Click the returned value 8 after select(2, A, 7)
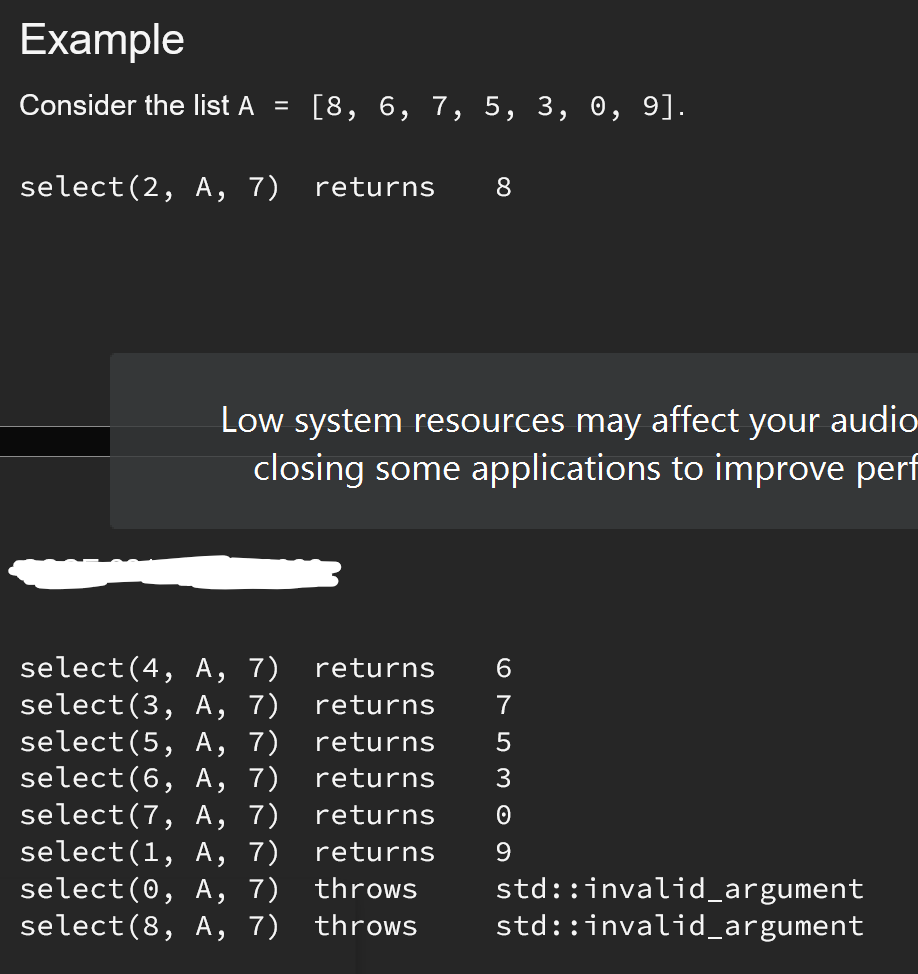This screenshot has width=918, height=974. pyautogui.click(x=503, y=187)
